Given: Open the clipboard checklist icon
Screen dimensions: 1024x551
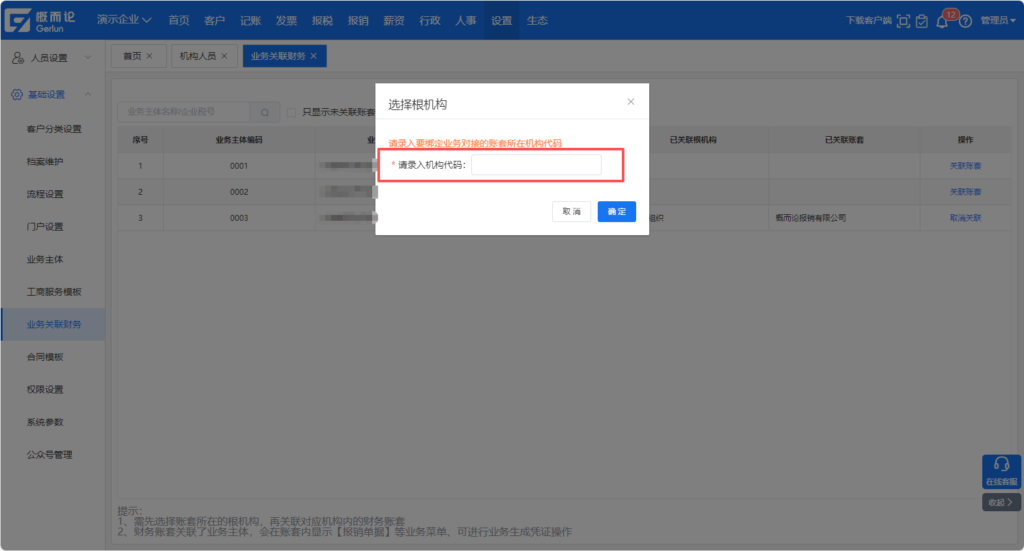Looking at the screenshot, I should point(922,21).
